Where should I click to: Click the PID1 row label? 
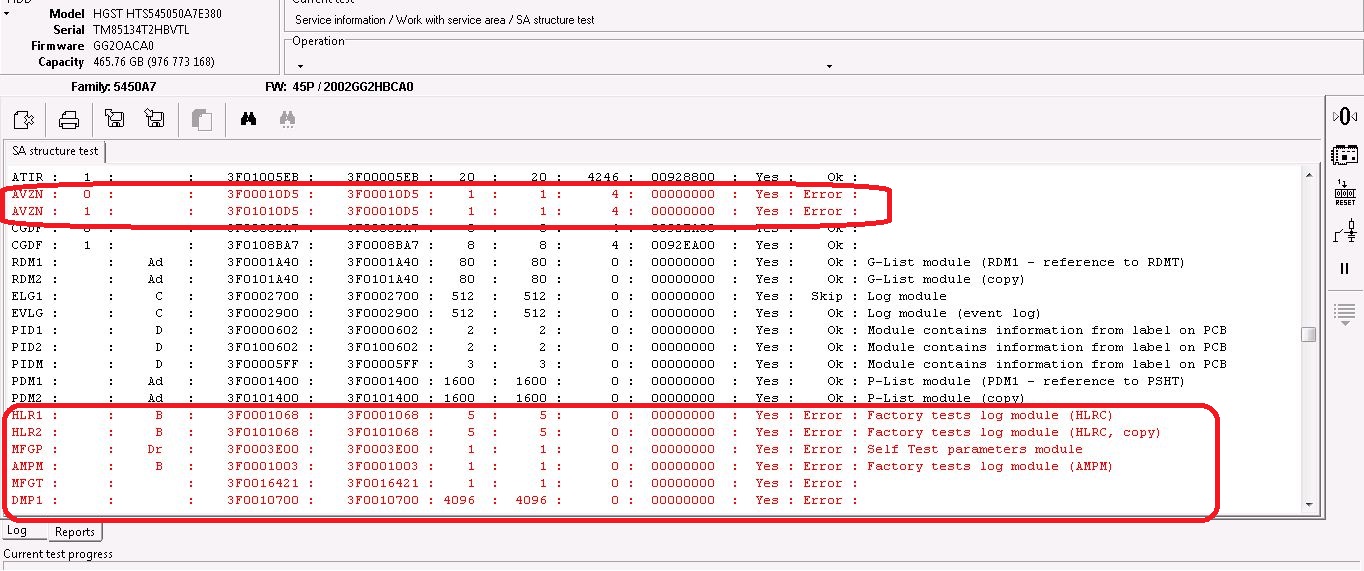point(27,330)
